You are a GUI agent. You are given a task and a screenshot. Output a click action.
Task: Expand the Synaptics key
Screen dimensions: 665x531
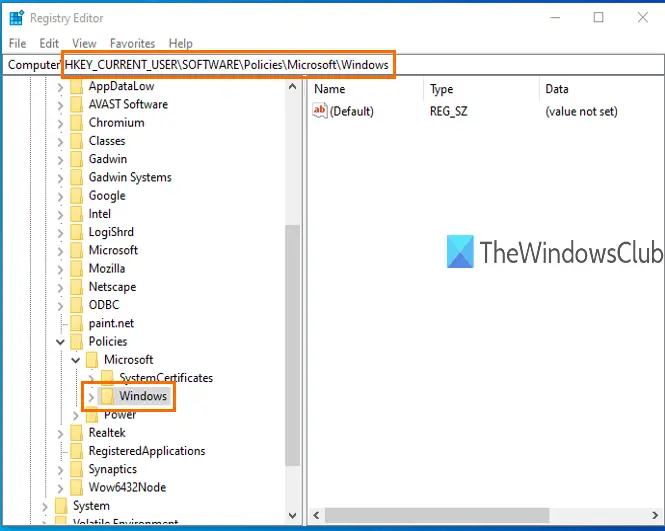pos(60,470)
